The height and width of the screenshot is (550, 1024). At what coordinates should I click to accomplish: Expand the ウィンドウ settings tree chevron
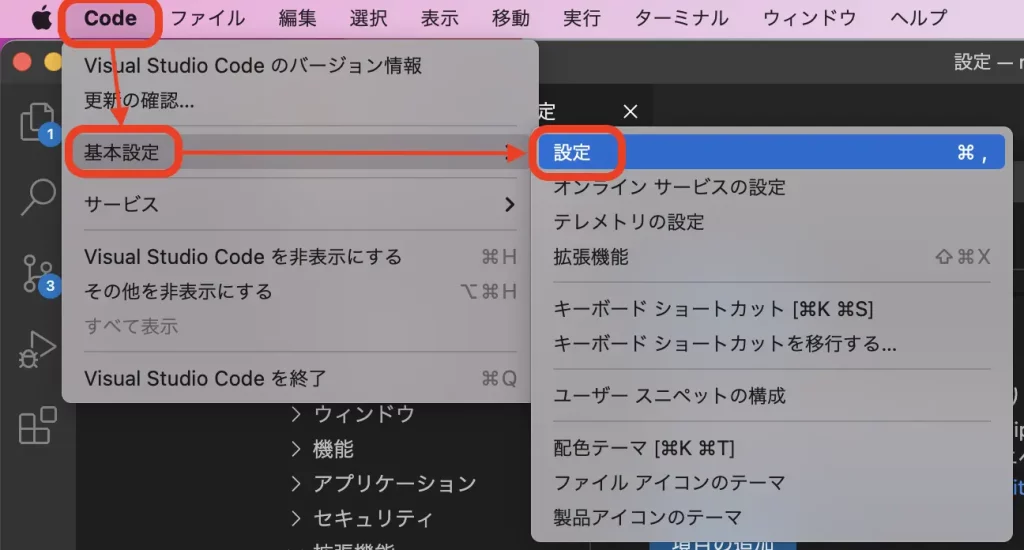tap(296, 414)
